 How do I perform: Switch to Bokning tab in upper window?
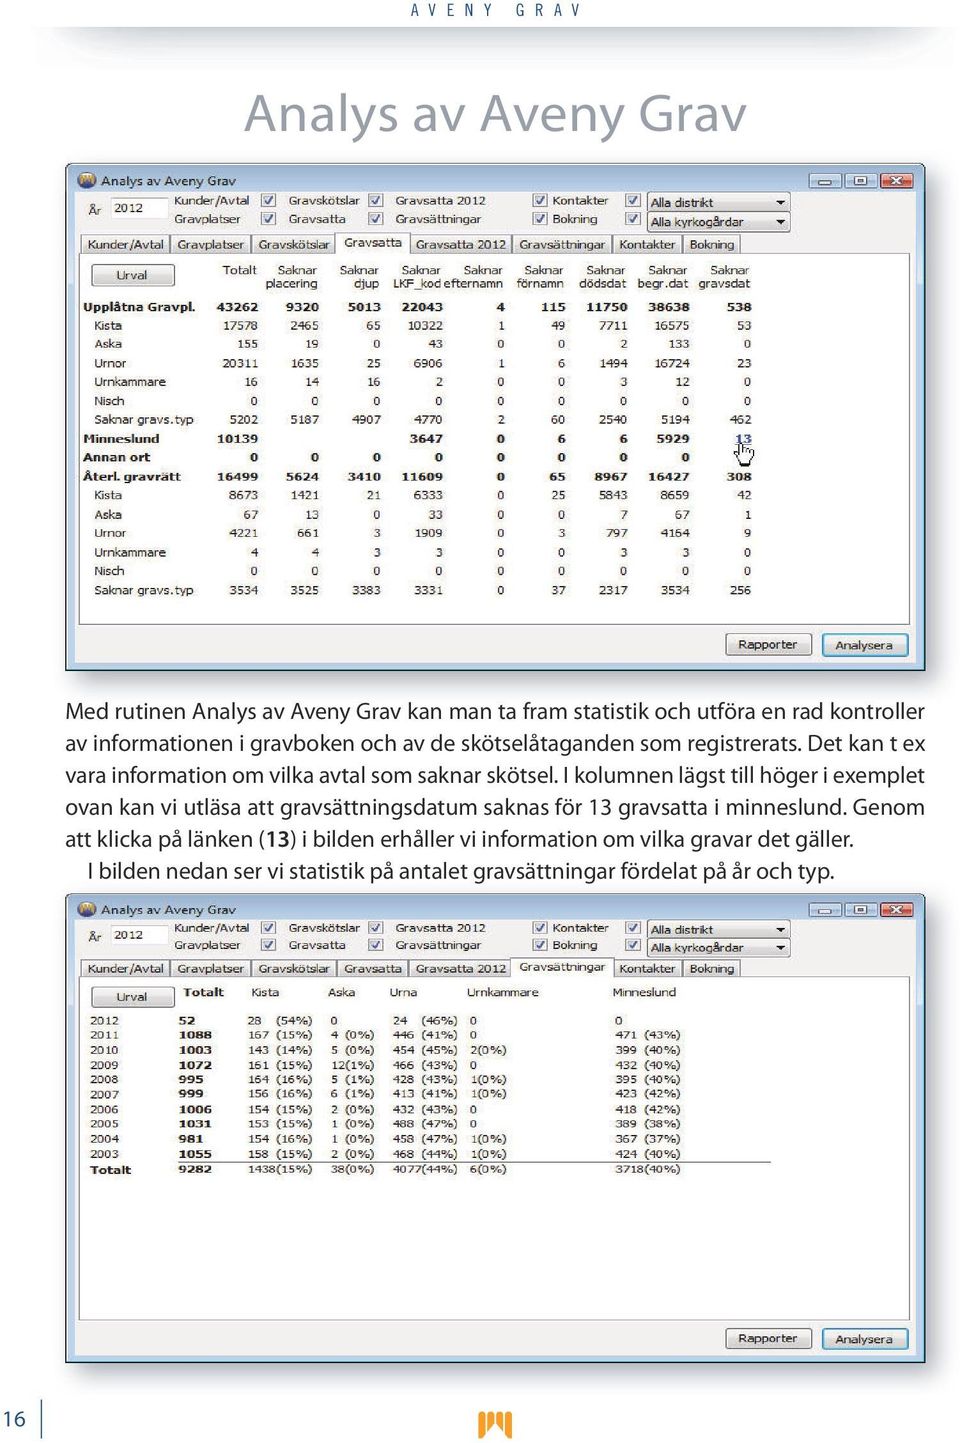point(712,245)
